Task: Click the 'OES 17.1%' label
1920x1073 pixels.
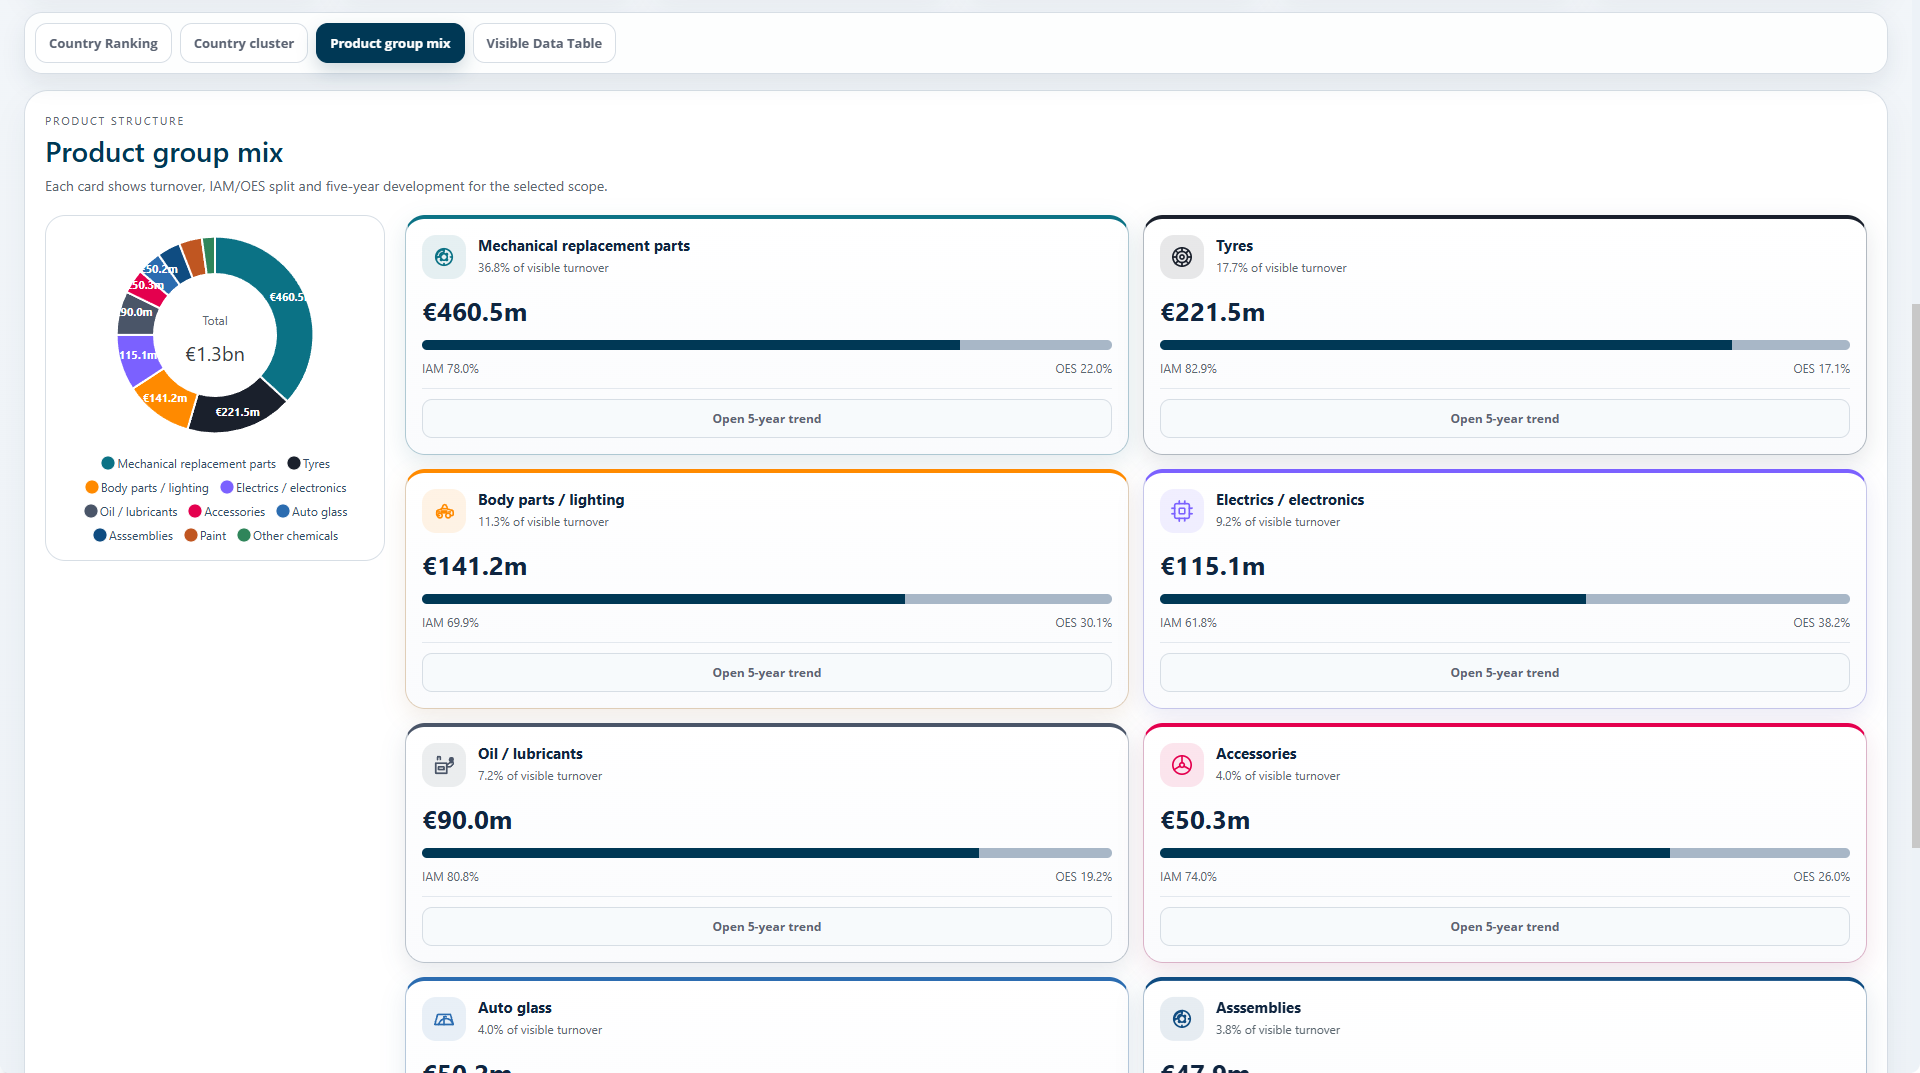Action: (1821, 369)
